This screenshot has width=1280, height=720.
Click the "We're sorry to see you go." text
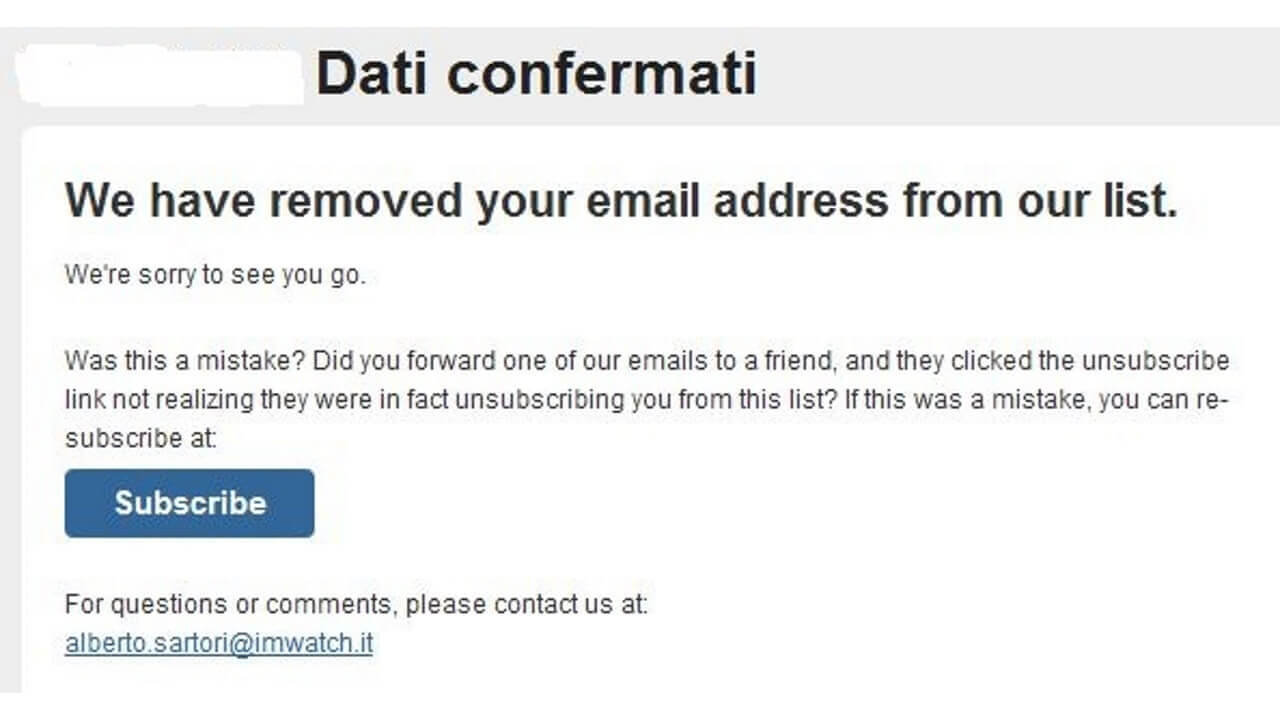(215, 275)
